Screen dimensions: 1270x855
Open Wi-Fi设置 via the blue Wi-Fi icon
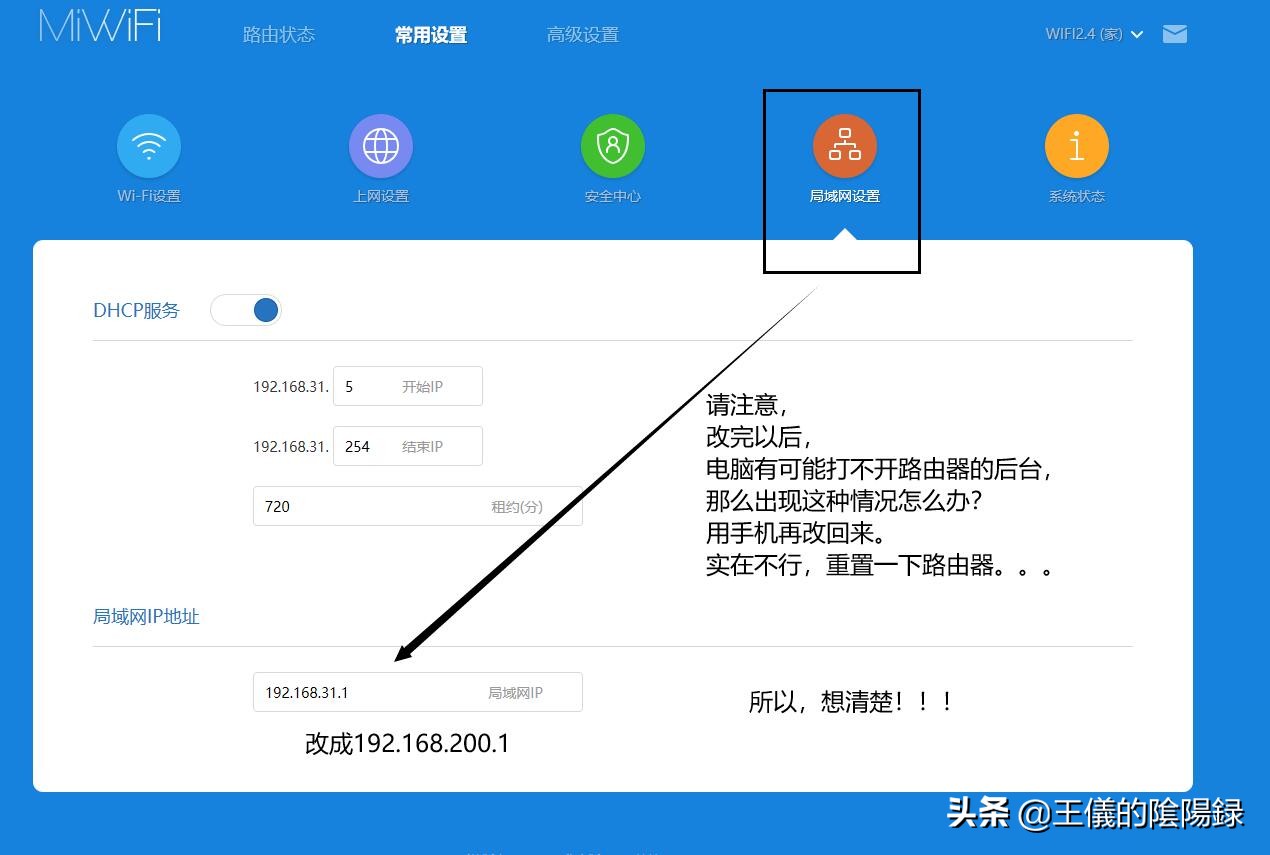[148, 145]
